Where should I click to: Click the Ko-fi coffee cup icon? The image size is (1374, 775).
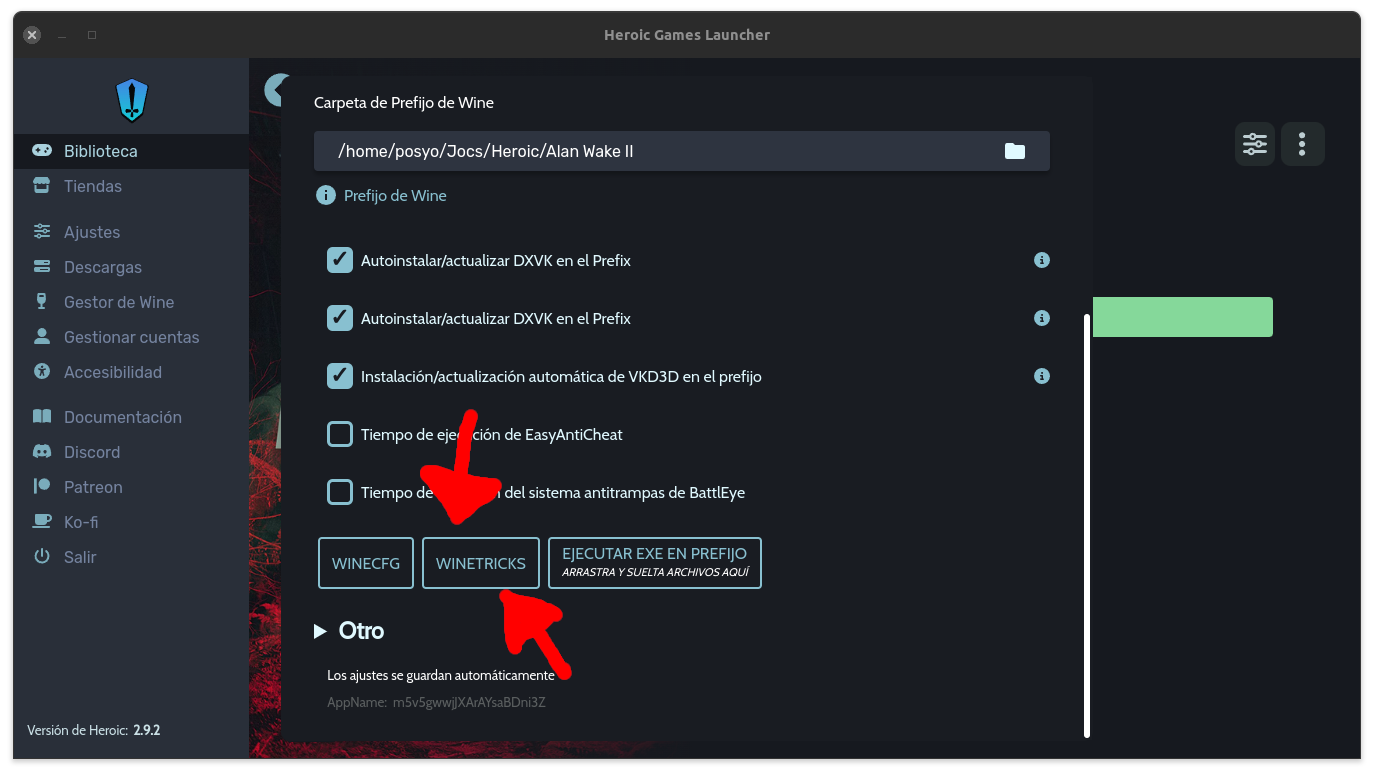click(x=42, y=522)
